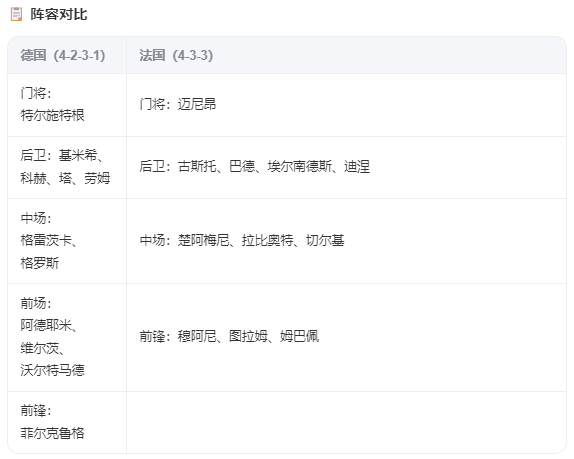
Task: Click Germany defenders cell with 基米希
Action: coord(67,168)
